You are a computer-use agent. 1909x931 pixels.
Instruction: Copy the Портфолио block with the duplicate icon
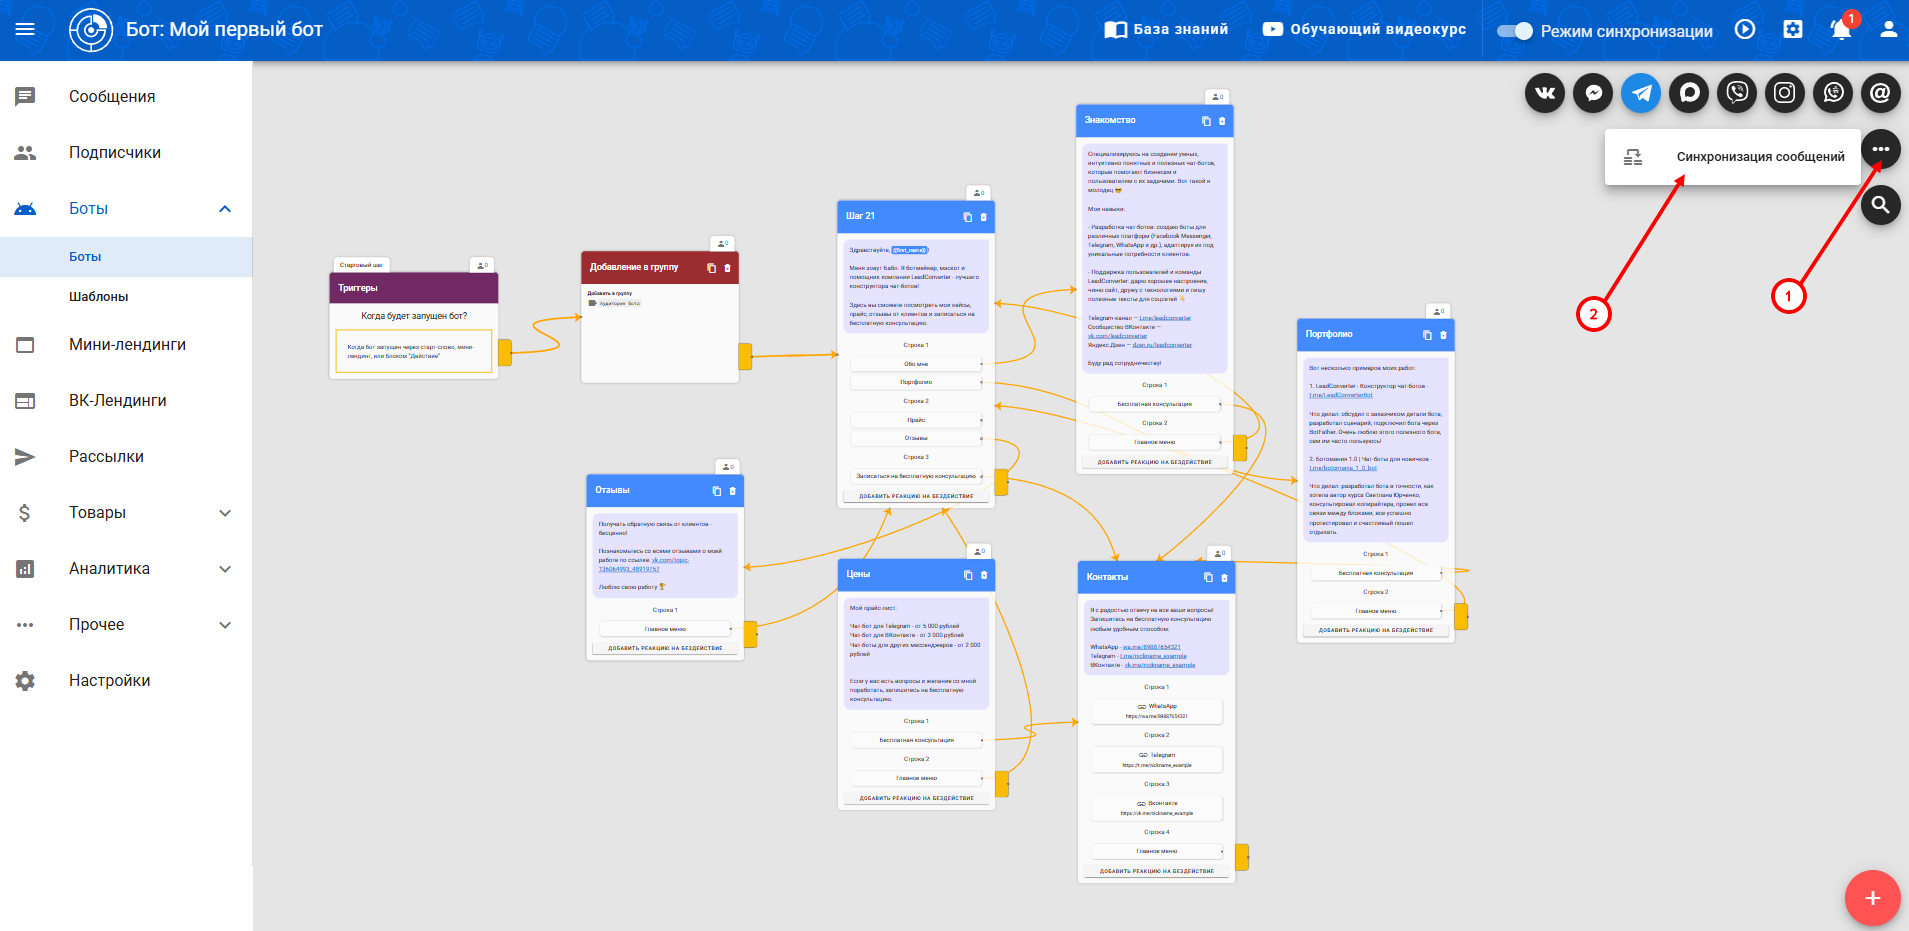coord(1427,335)
